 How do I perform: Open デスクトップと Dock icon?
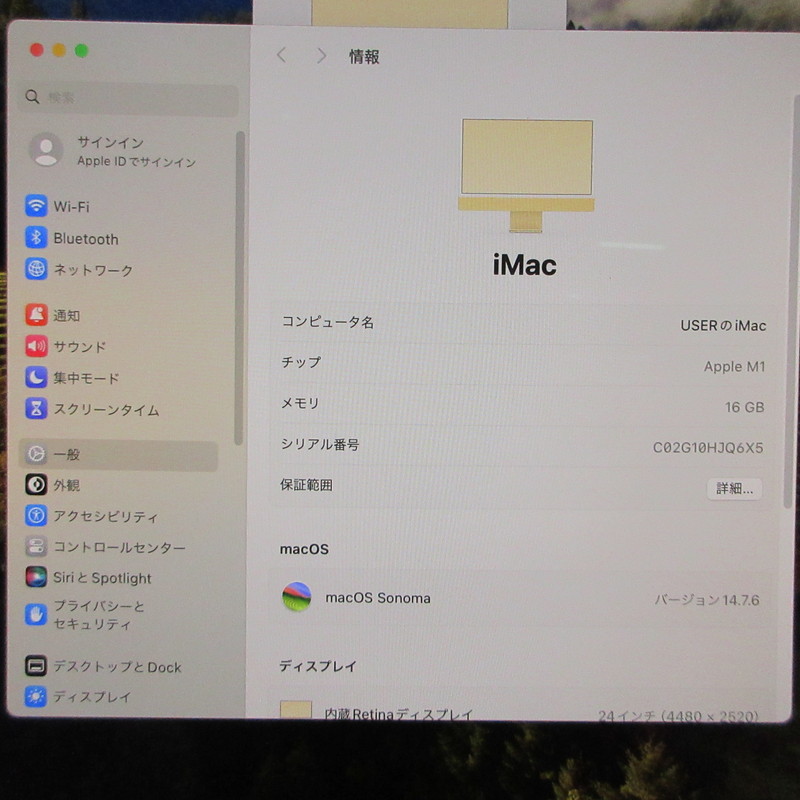click(x=36, y=666)
